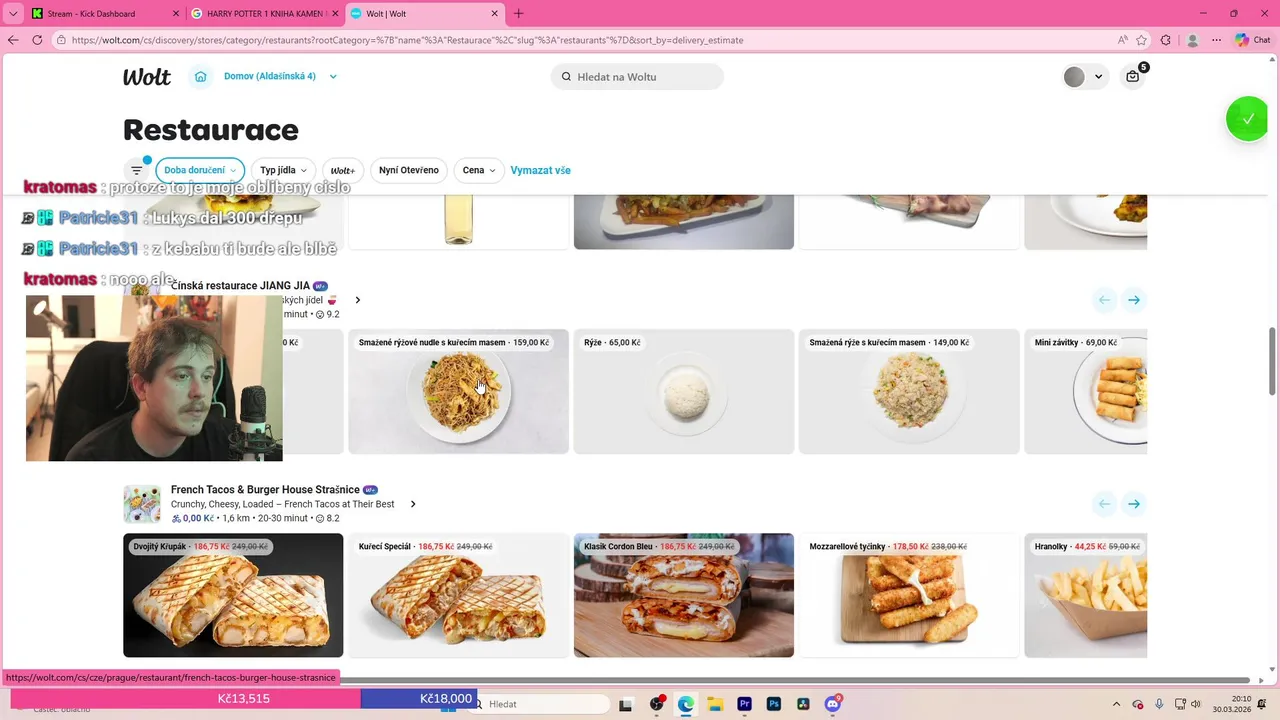Open the Hranolky dish card
This screenshot has width=1280, height=720.
[x=1086, y=596]
